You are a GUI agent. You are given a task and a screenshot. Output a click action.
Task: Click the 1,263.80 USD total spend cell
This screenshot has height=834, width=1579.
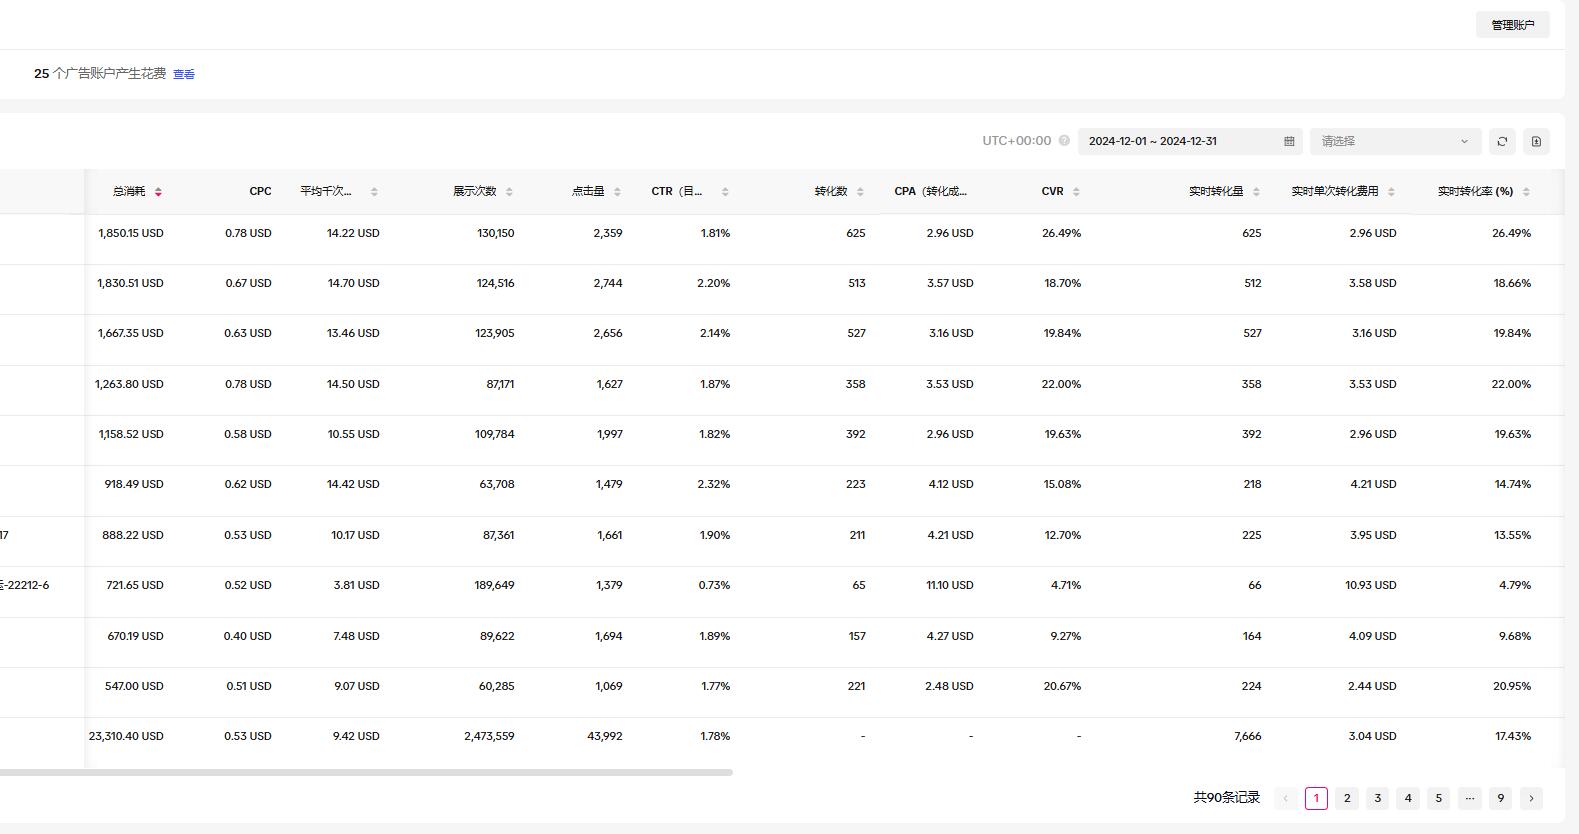tap(129, 384)
